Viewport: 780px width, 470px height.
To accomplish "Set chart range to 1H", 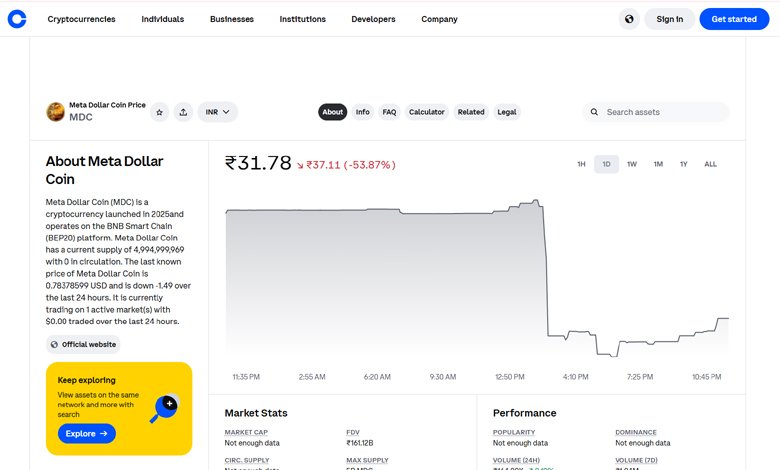I will (581, 164).
